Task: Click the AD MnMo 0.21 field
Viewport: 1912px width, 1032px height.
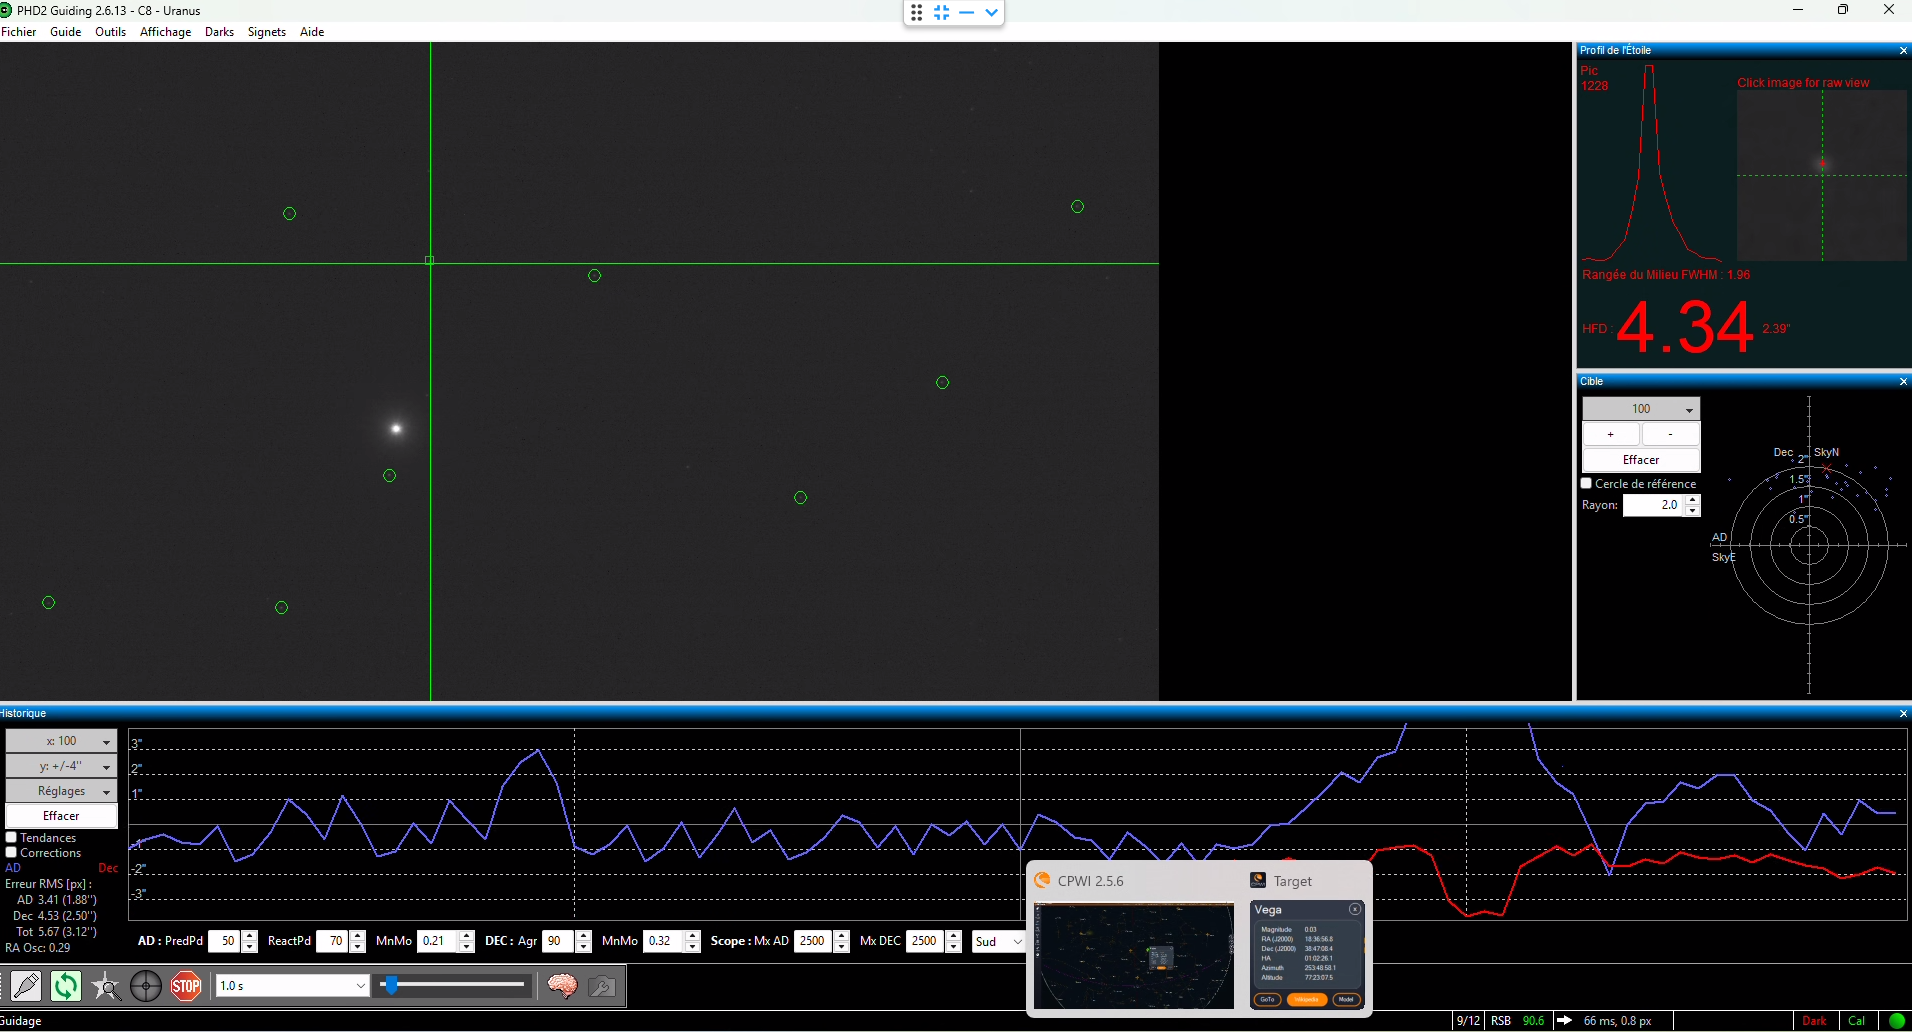Action: coord(437,941)
